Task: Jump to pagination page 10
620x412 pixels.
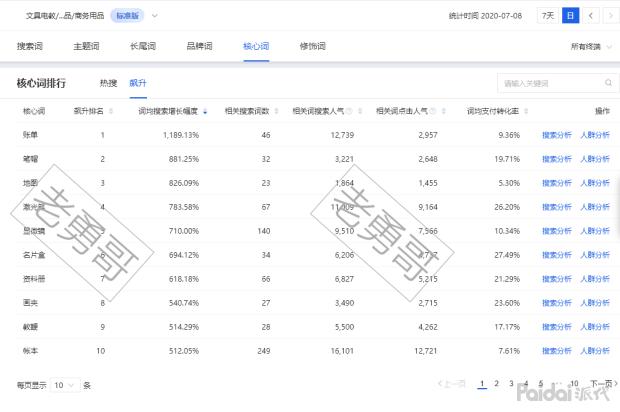Action: click(x=574, y=384)
